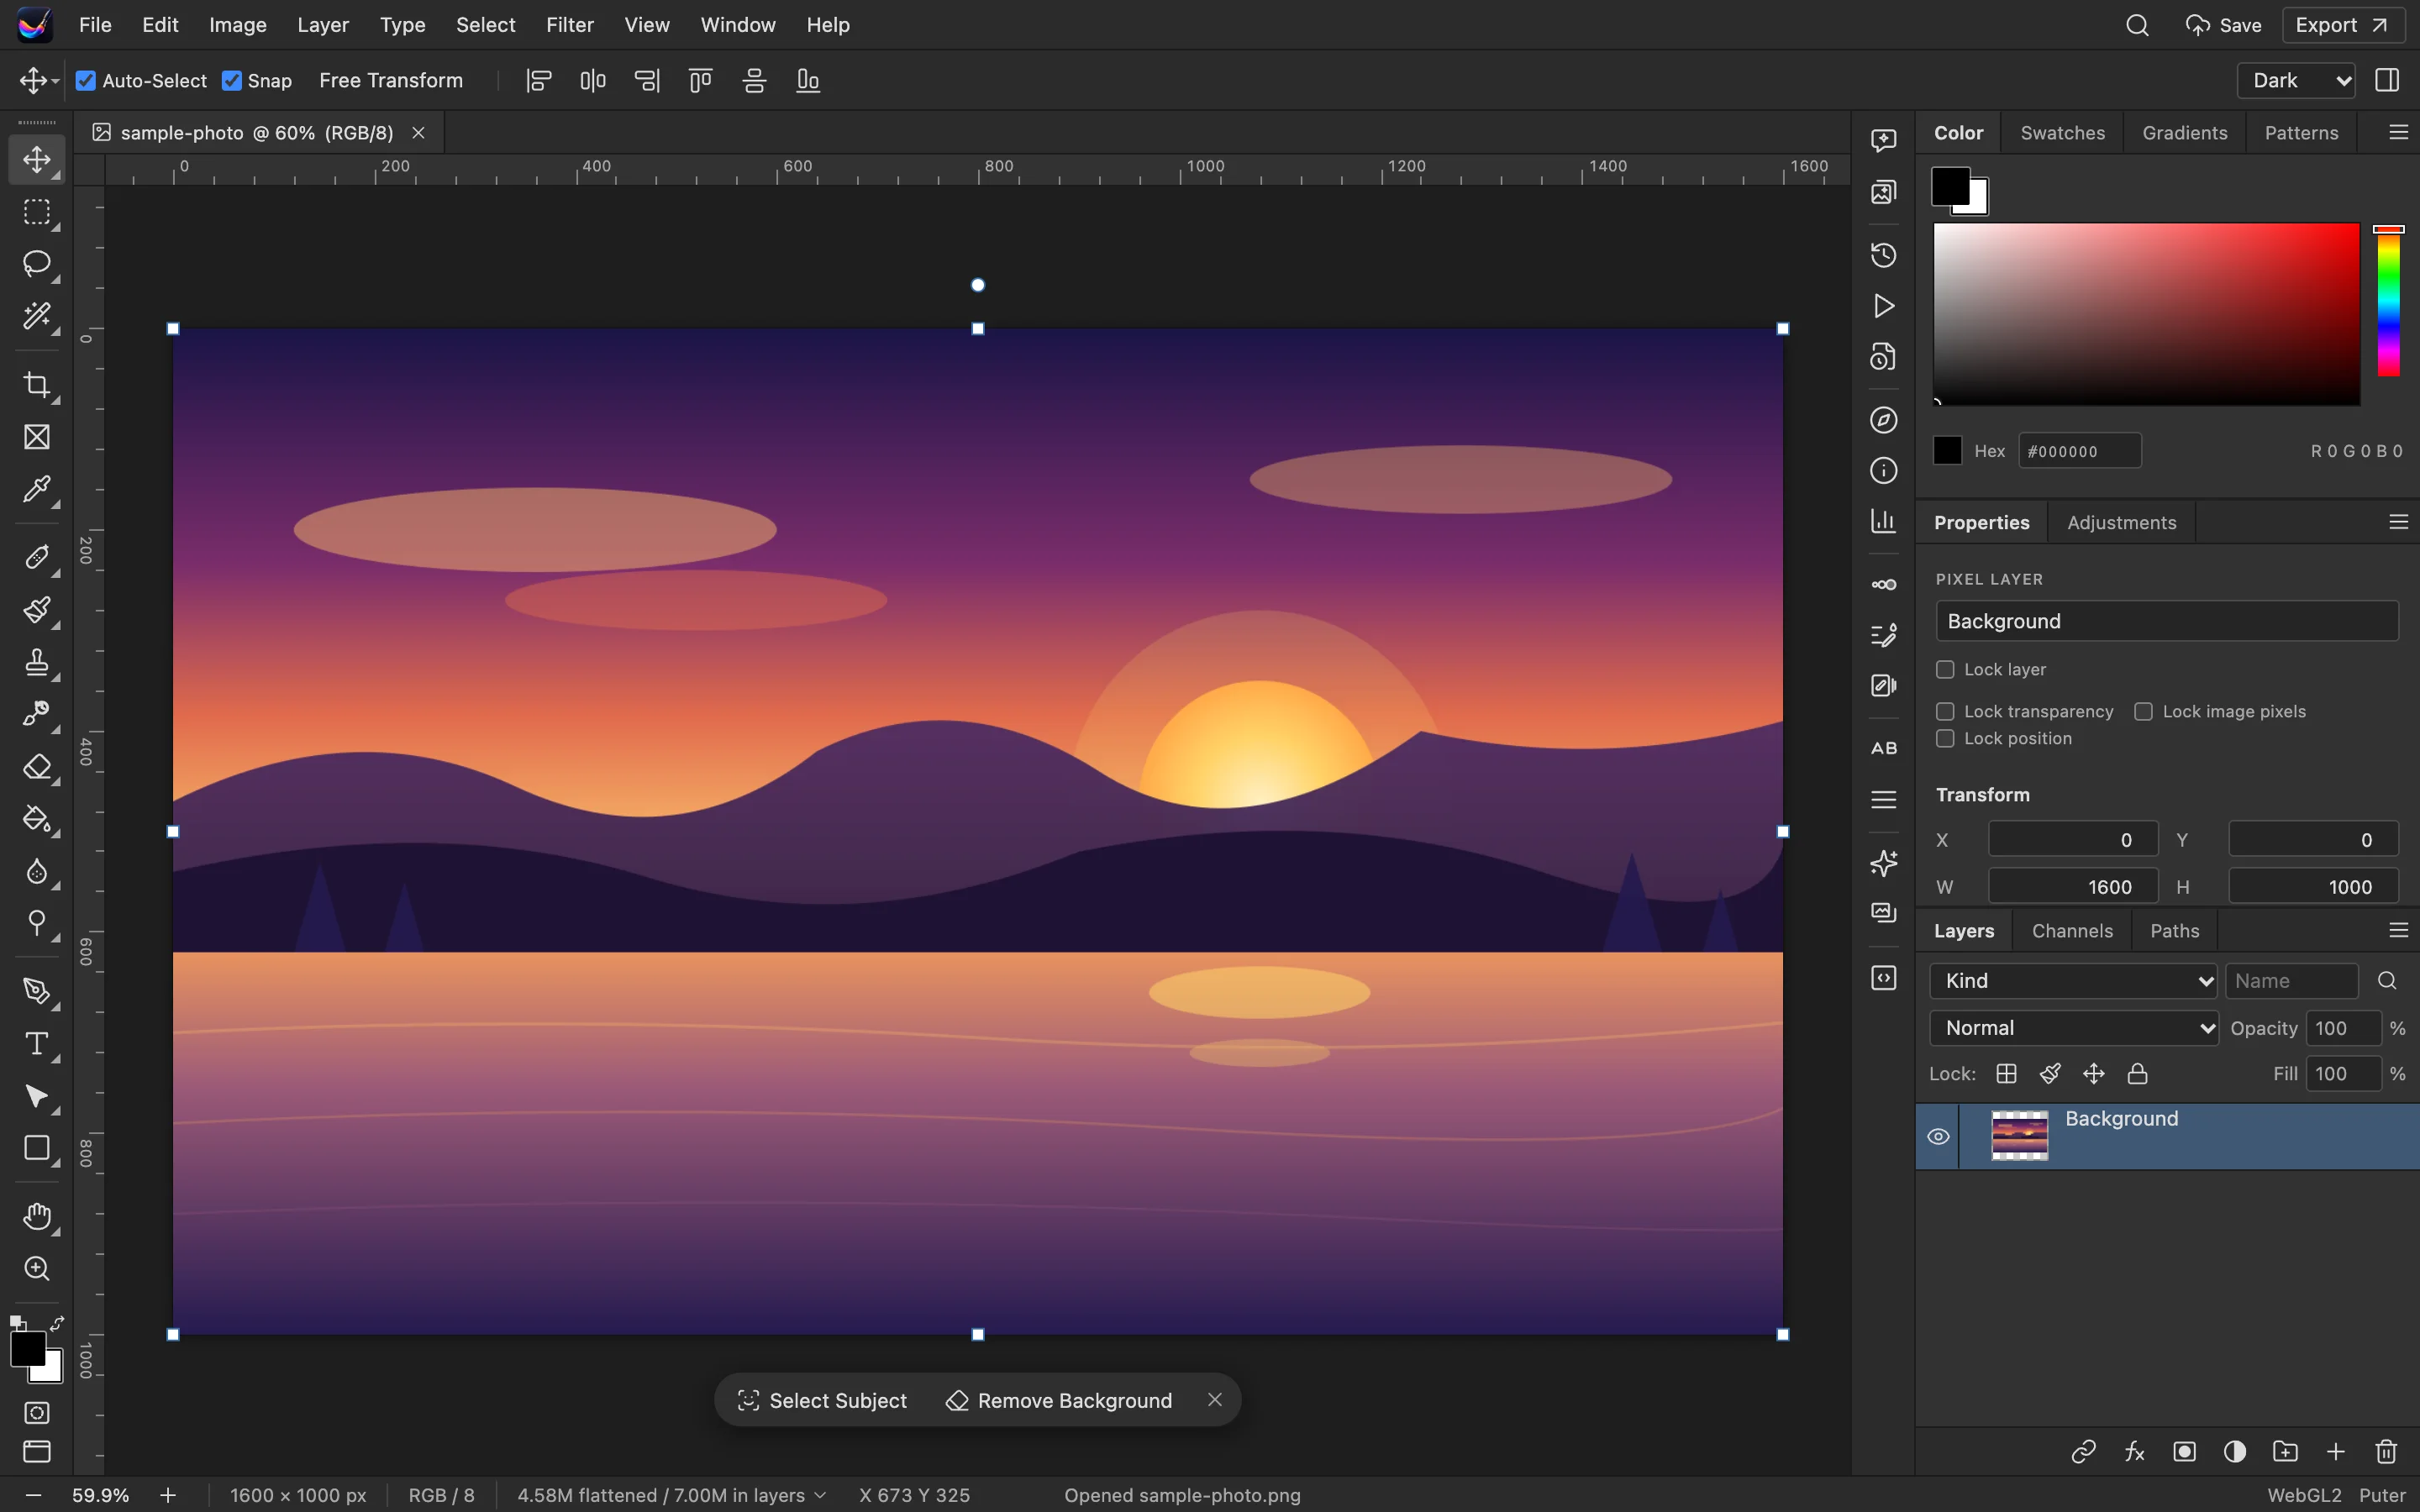Select the Pen tool
The height and width of the screenshot is (1512, 2420).
coord(37,991)
